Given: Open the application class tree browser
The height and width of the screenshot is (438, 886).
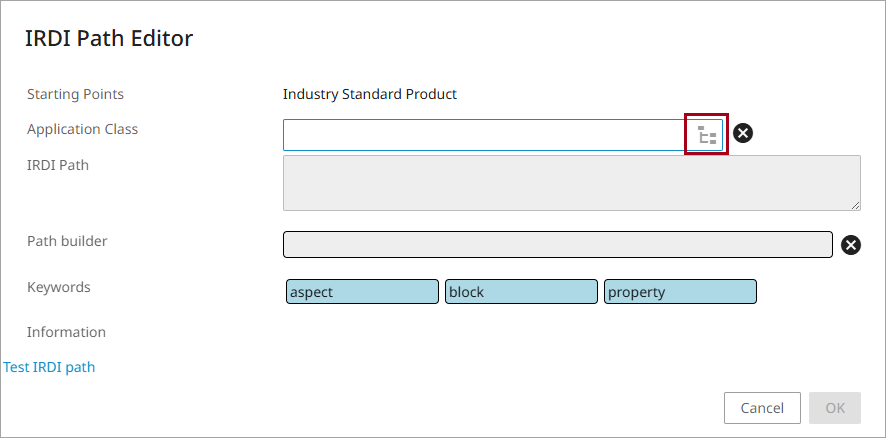Looking at the screenshot, I should (x=706, y=135).
